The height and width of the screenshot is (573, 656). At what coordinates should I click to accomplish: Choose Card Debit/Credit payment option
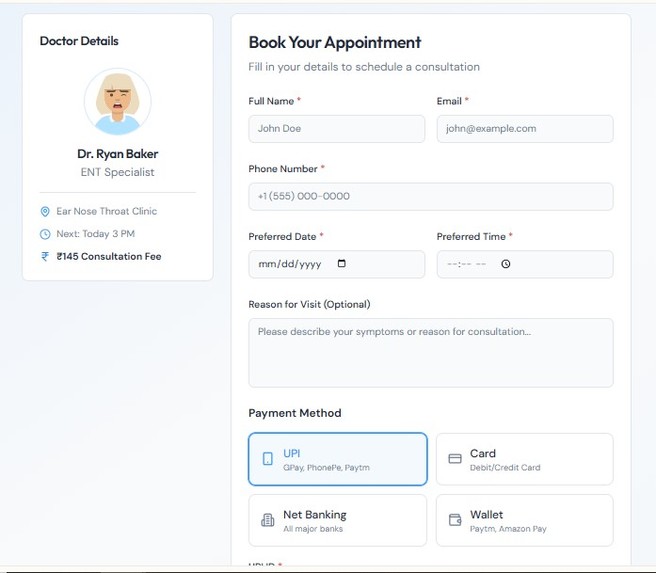tap(525, 459)
